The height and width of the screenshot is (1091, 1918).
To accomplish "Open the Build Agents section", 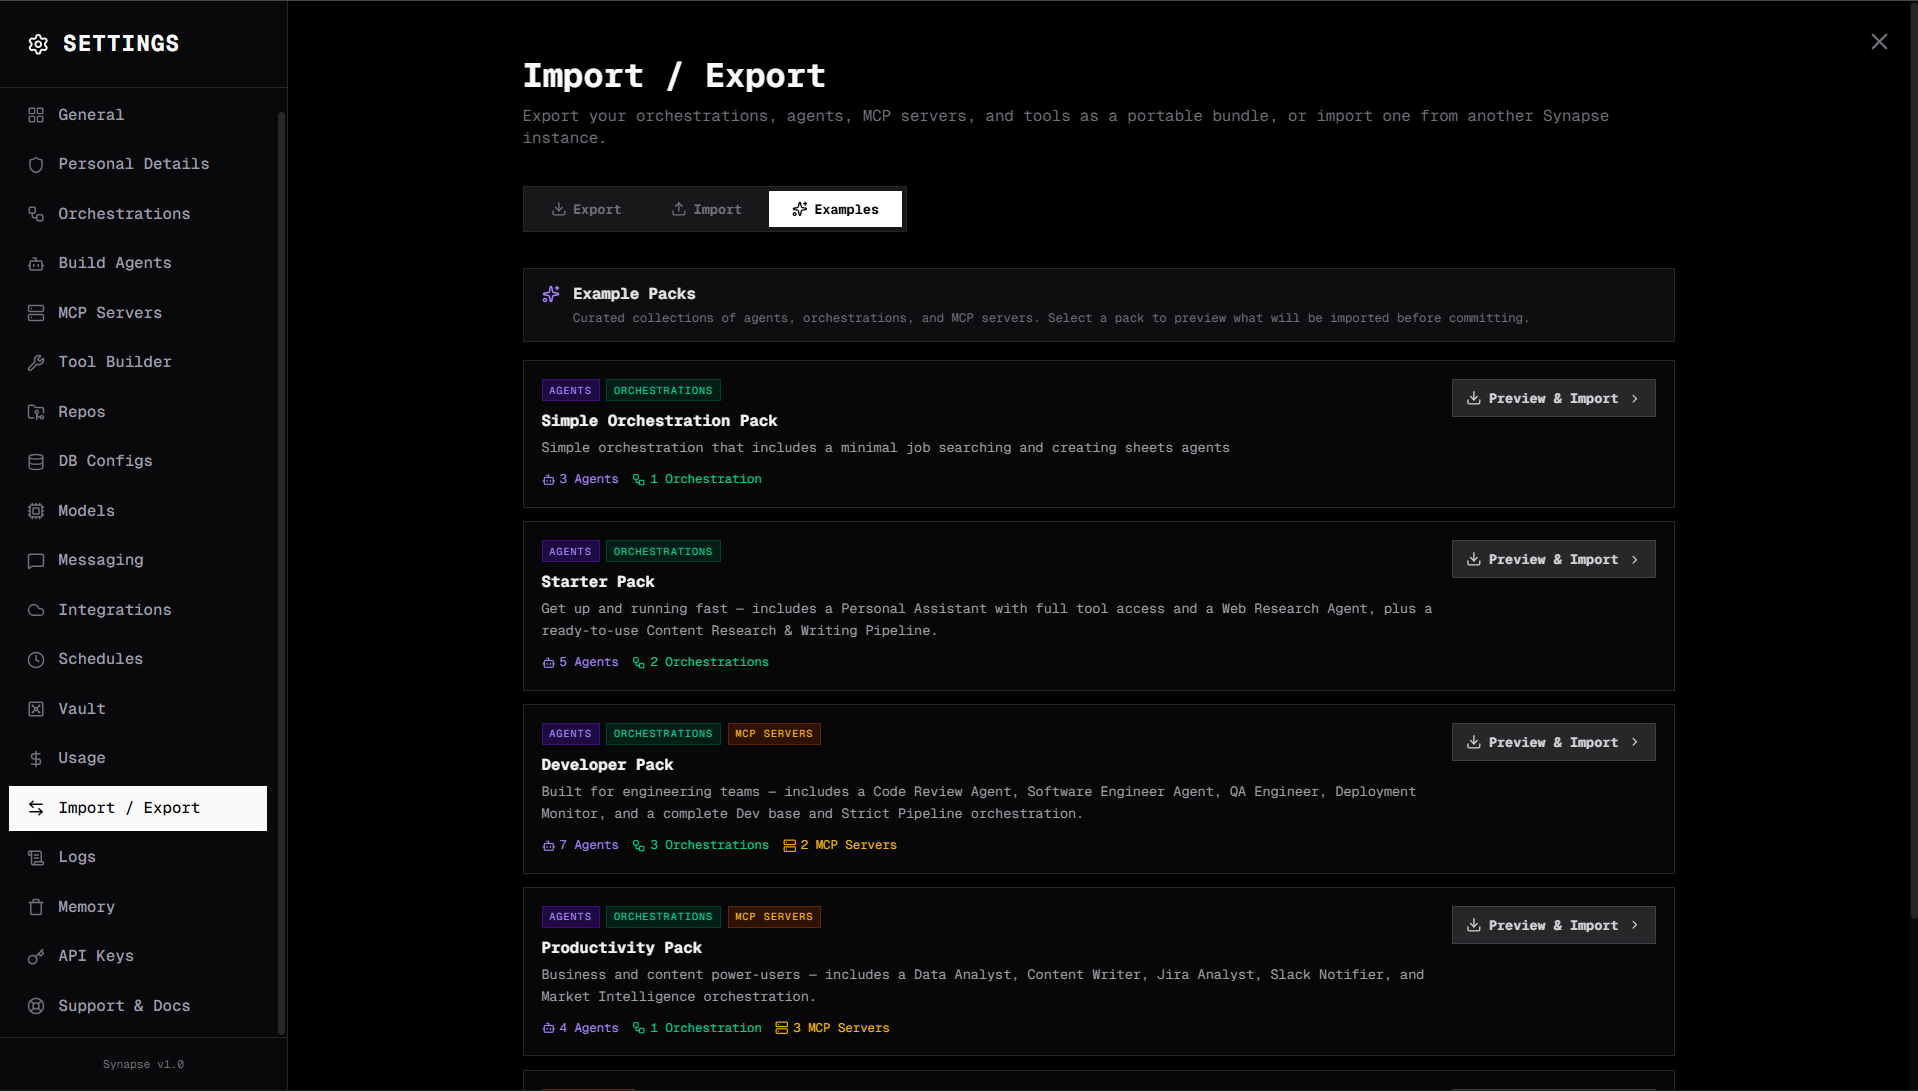I will (x=138, y=263).
